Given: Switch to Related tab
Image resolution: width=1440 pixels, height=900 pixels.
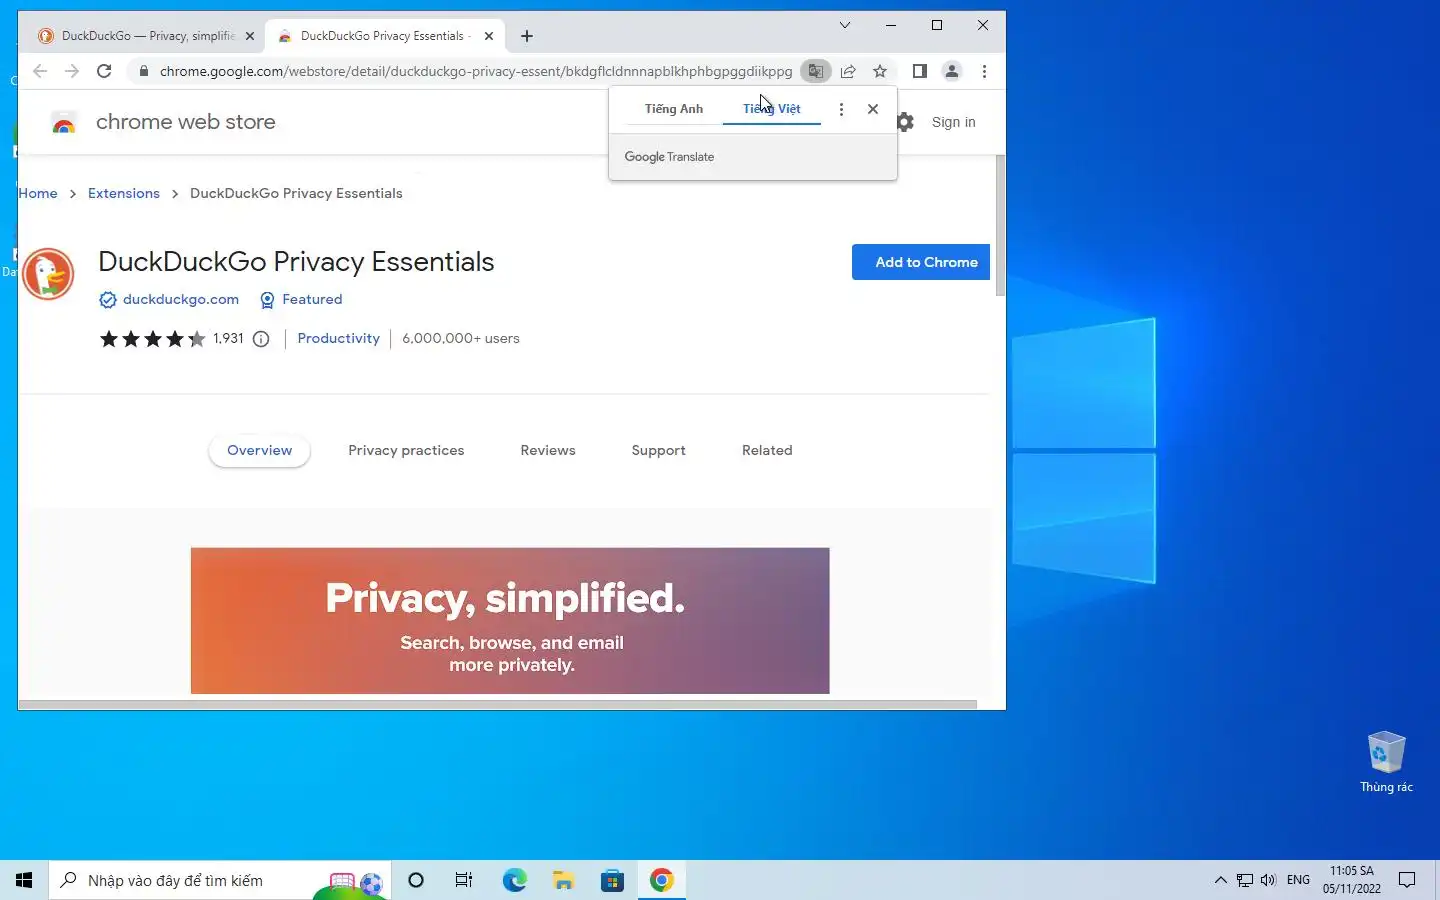Looking at the screenshot, I should [x=767, y=450].
